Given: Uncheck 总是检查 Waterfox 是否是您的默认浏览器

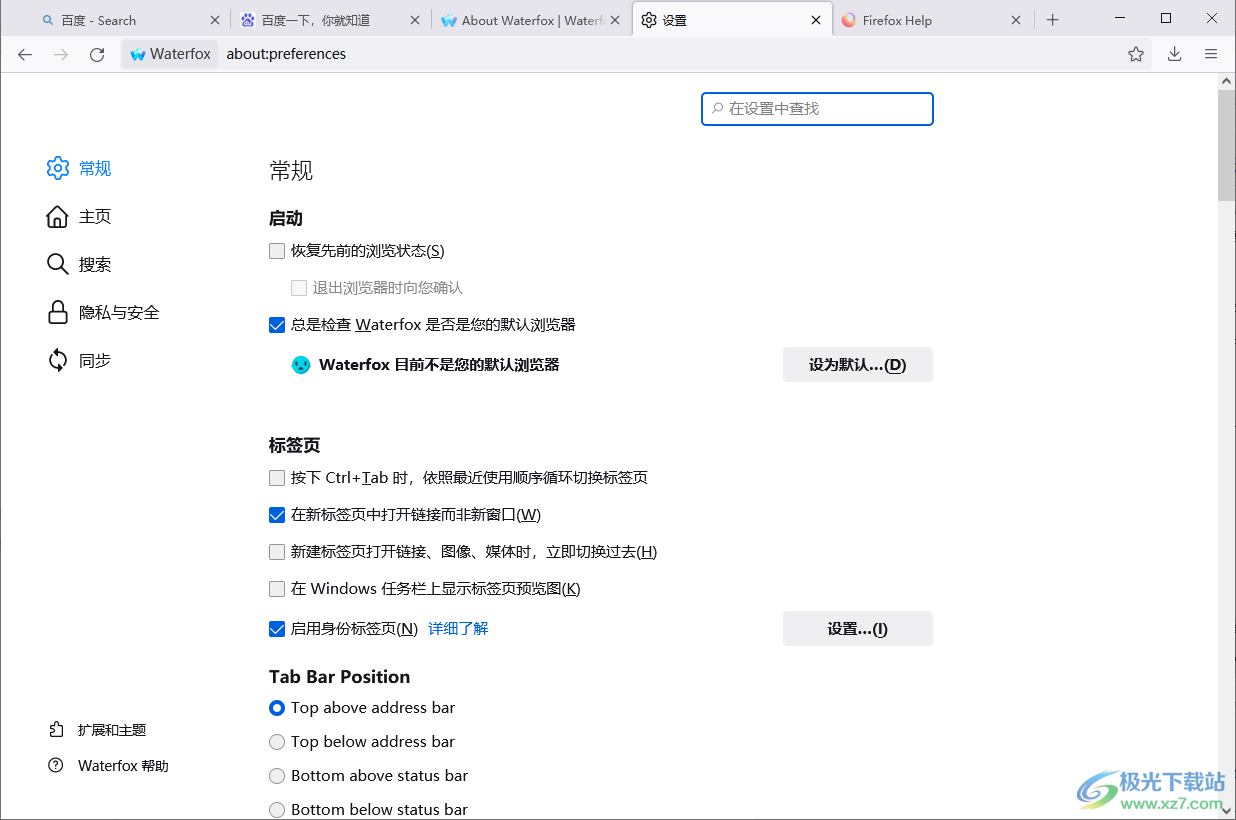Looking at the screenshot, I should pyautogui.click(x=277, y=325).
